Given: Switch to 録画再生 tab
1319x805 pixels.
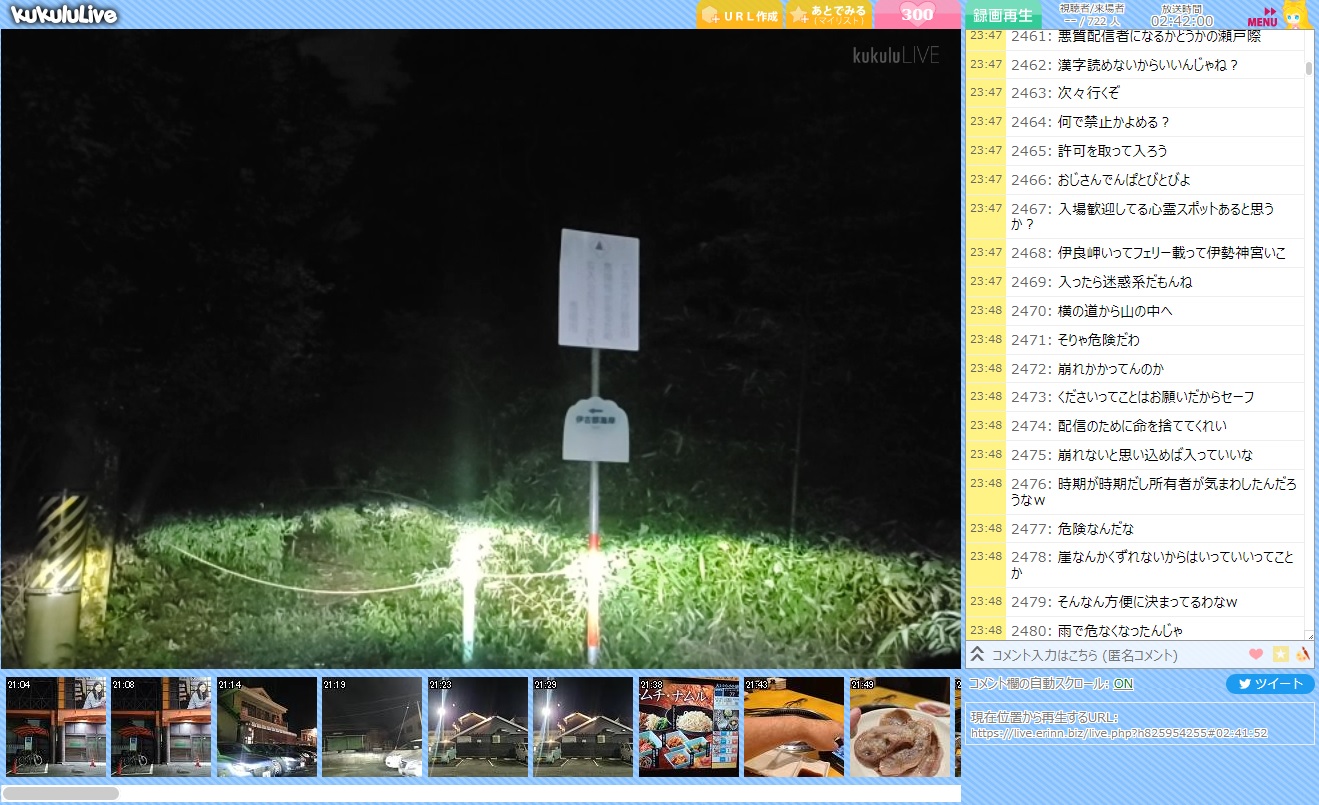Looking at the screenshot, I should click(x=1002, y=15).
